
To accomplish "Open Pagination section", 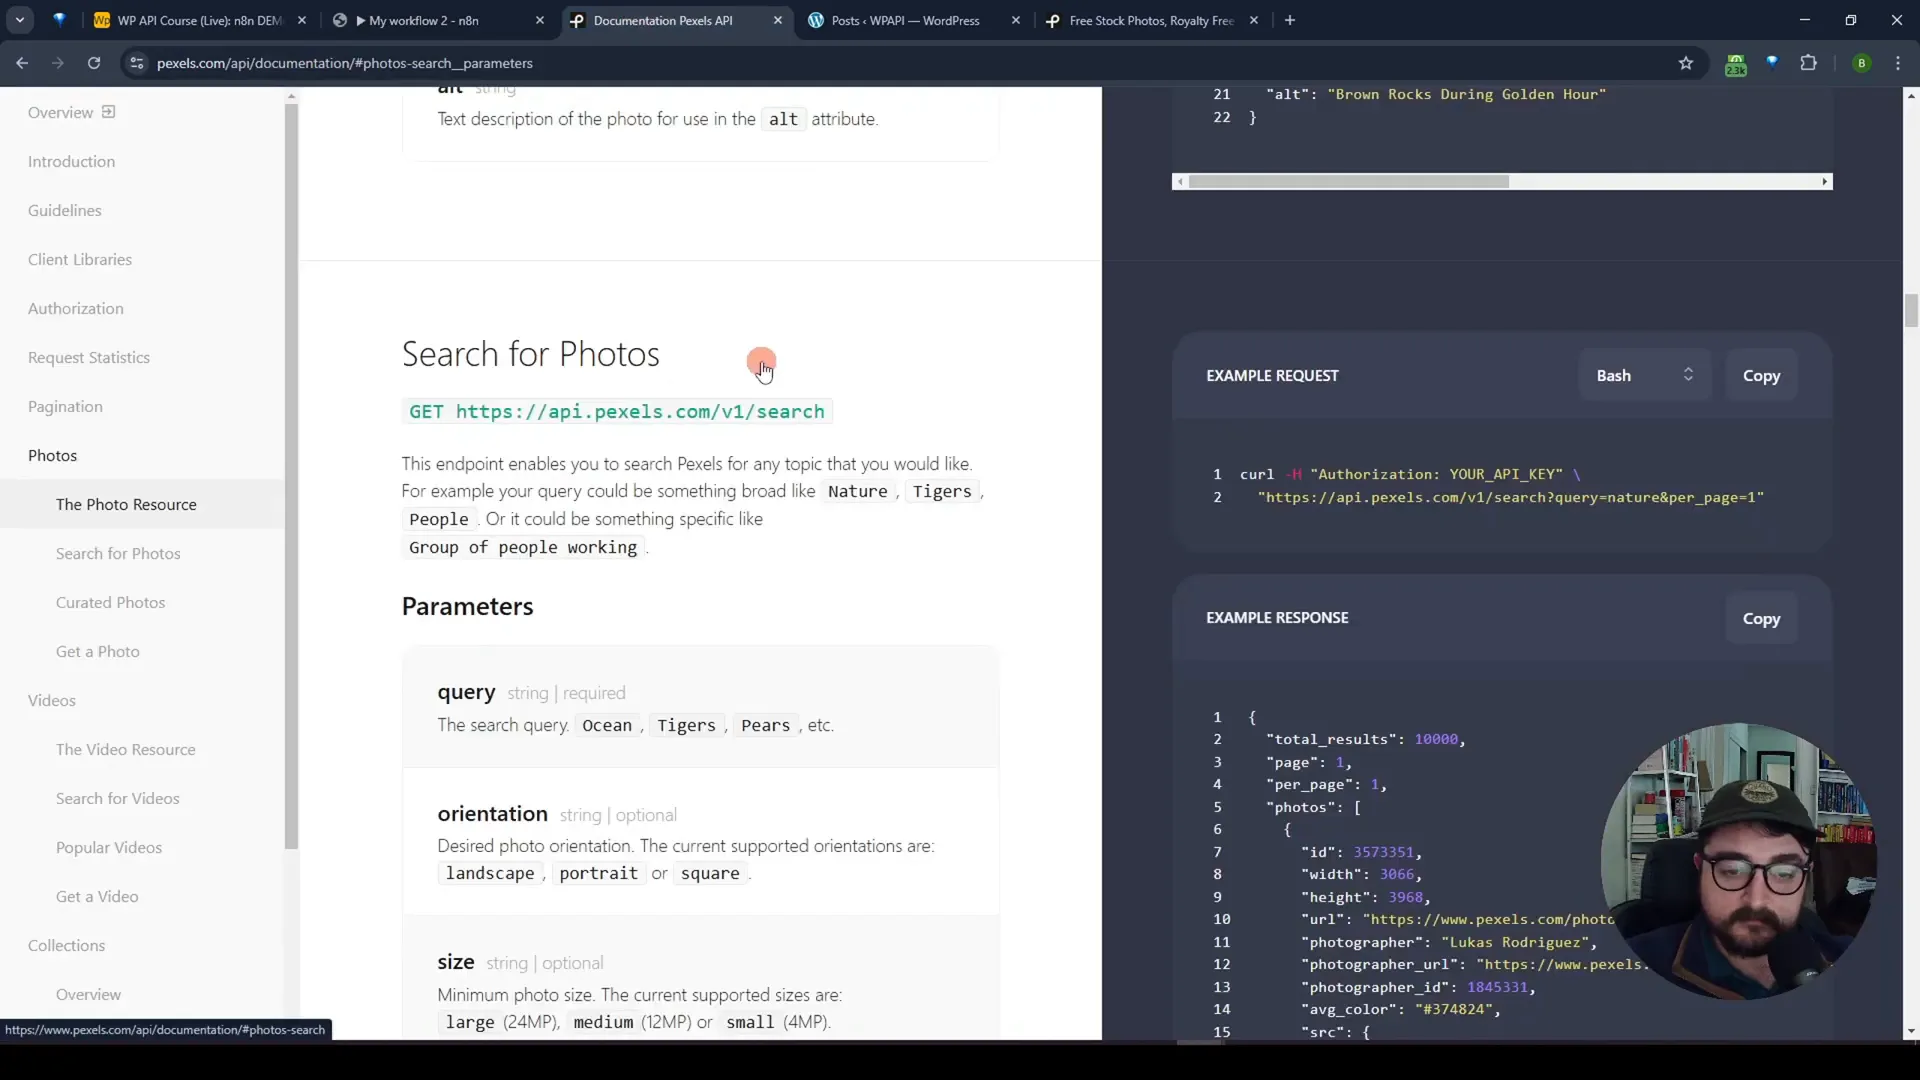I will coord(65,407).
